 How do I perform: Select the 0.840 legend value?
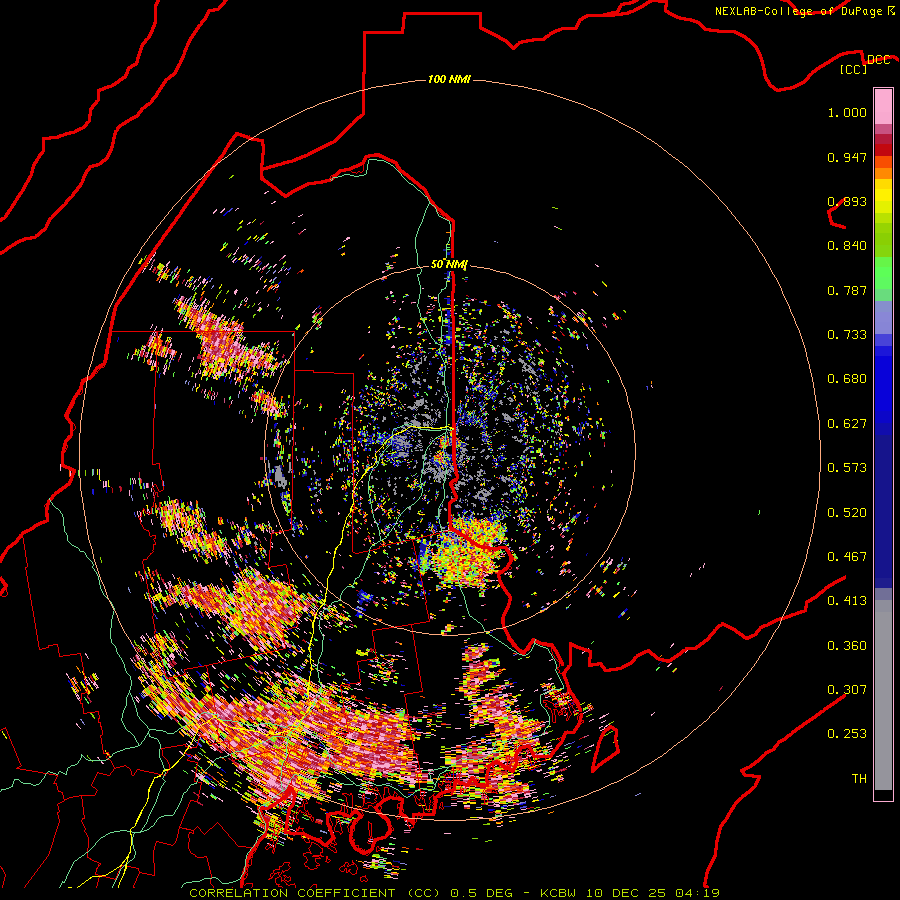847,246
